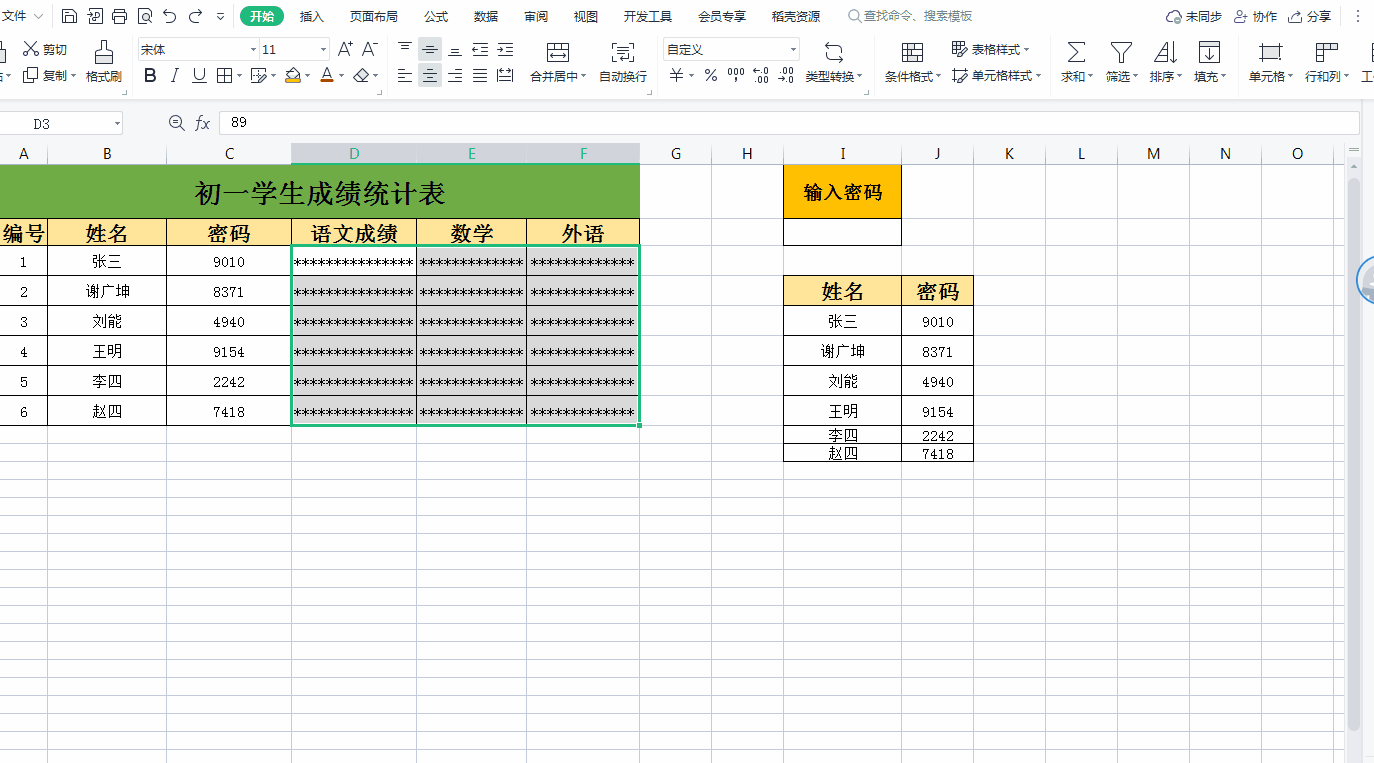
Task: Toggle Underline formatting
Action: tap(199, 75)
